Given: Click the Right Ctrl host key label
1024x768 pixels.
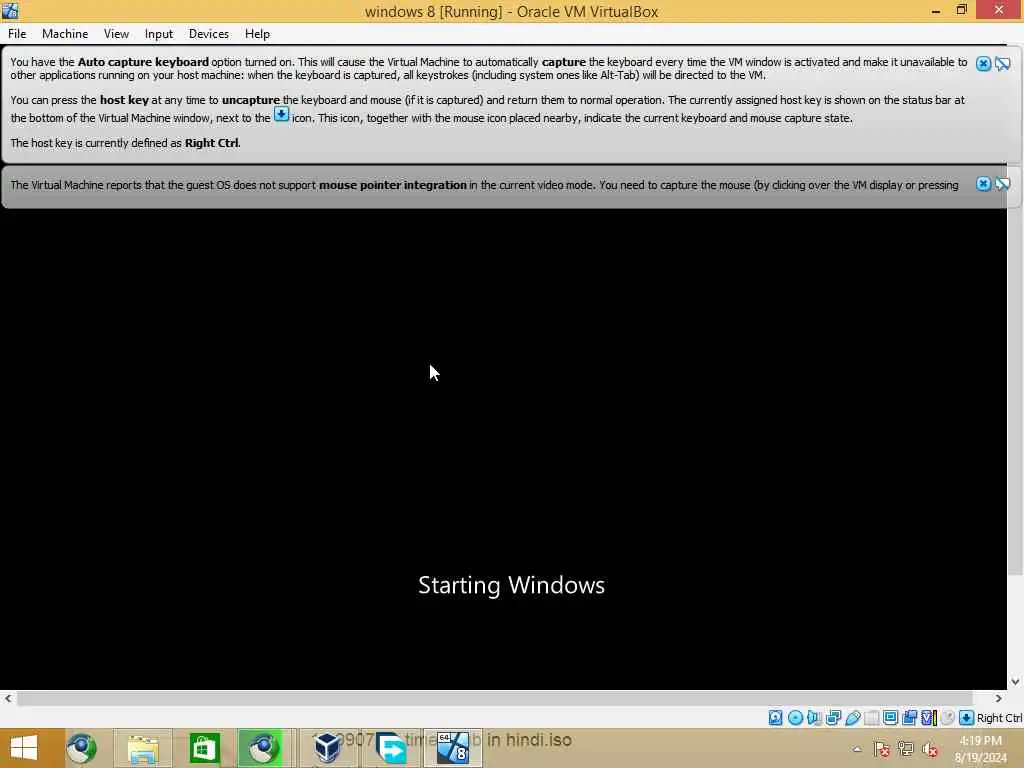Looking at the screenshot, I should [1000, 718].
